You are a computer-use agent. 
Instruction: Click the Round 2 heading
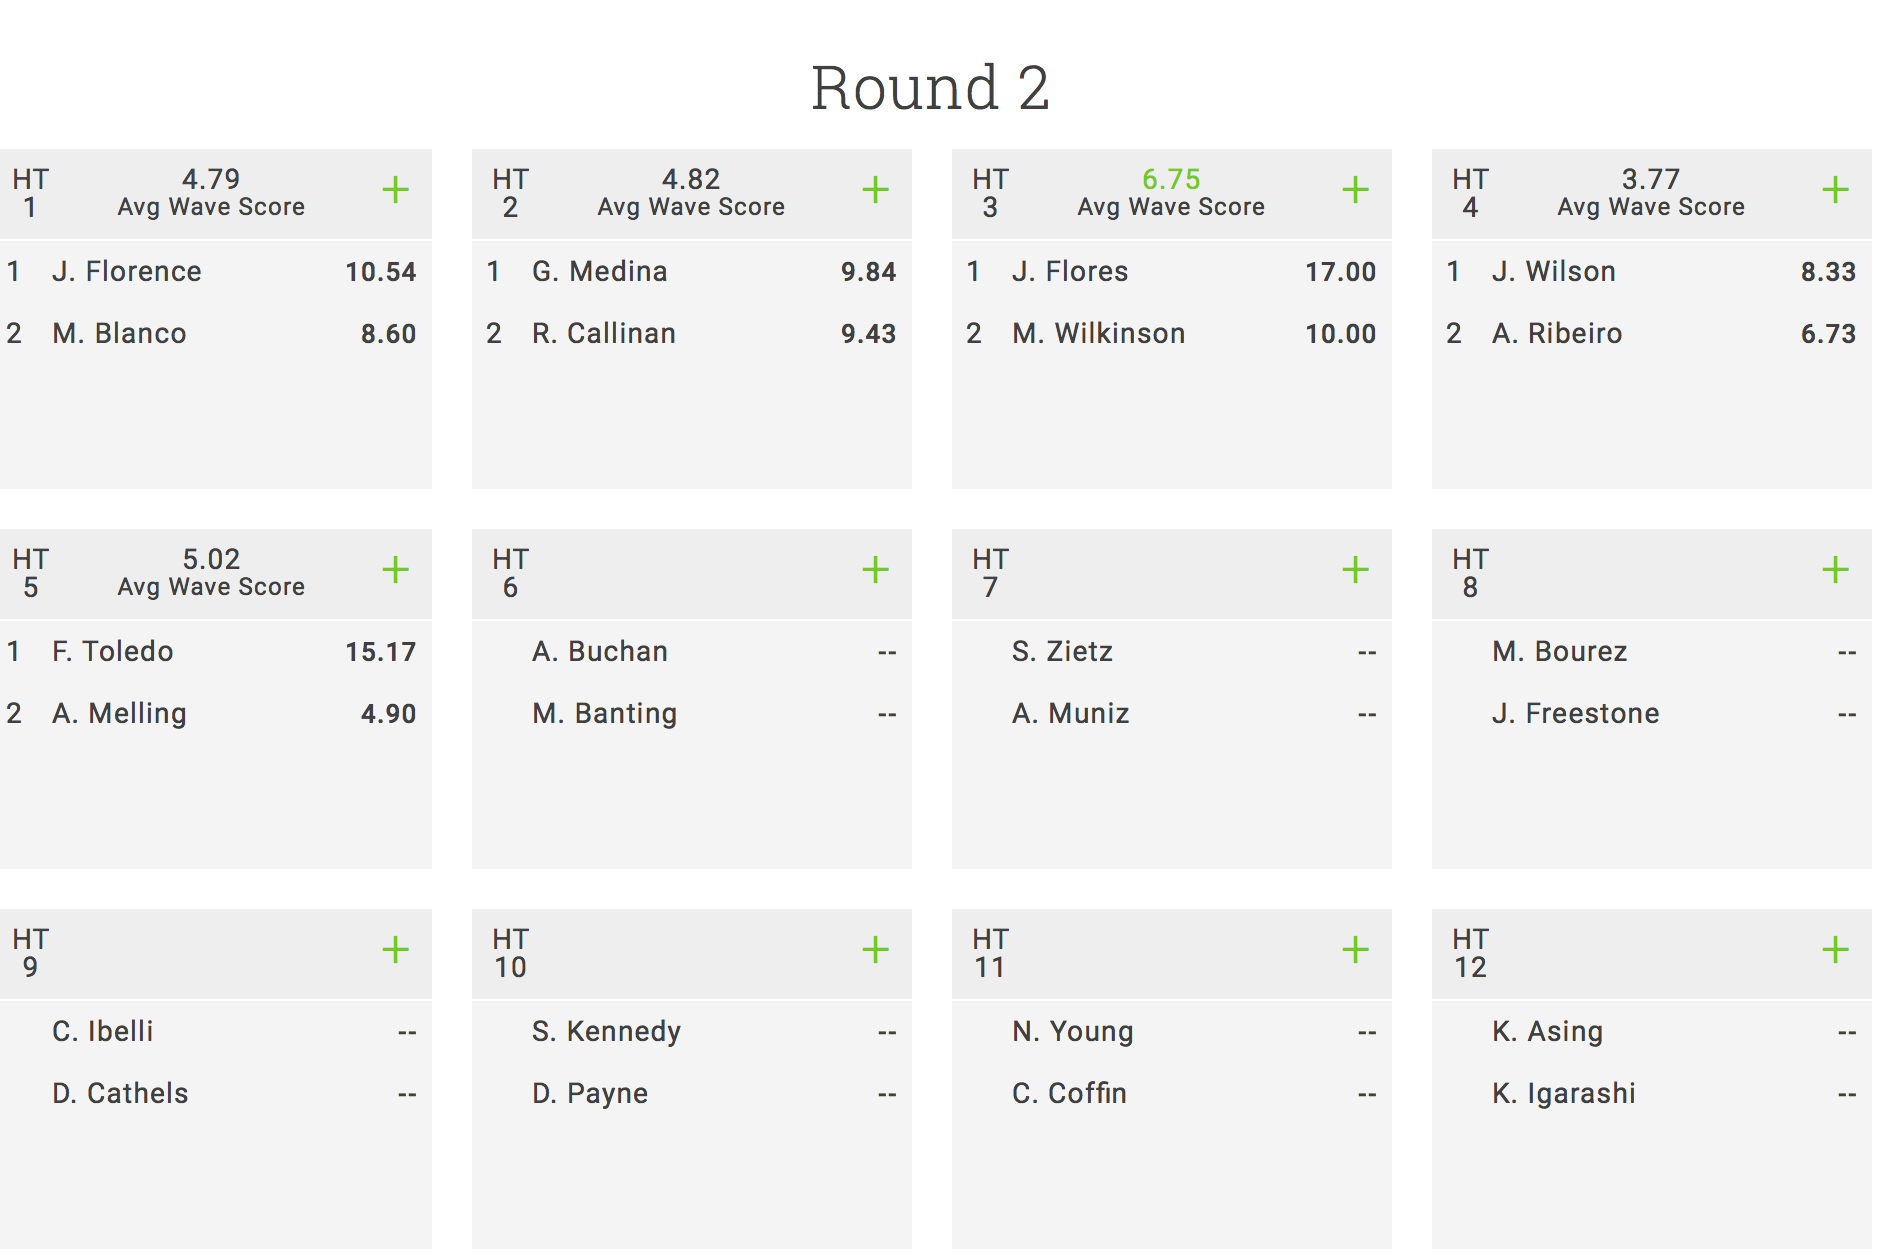930,88
